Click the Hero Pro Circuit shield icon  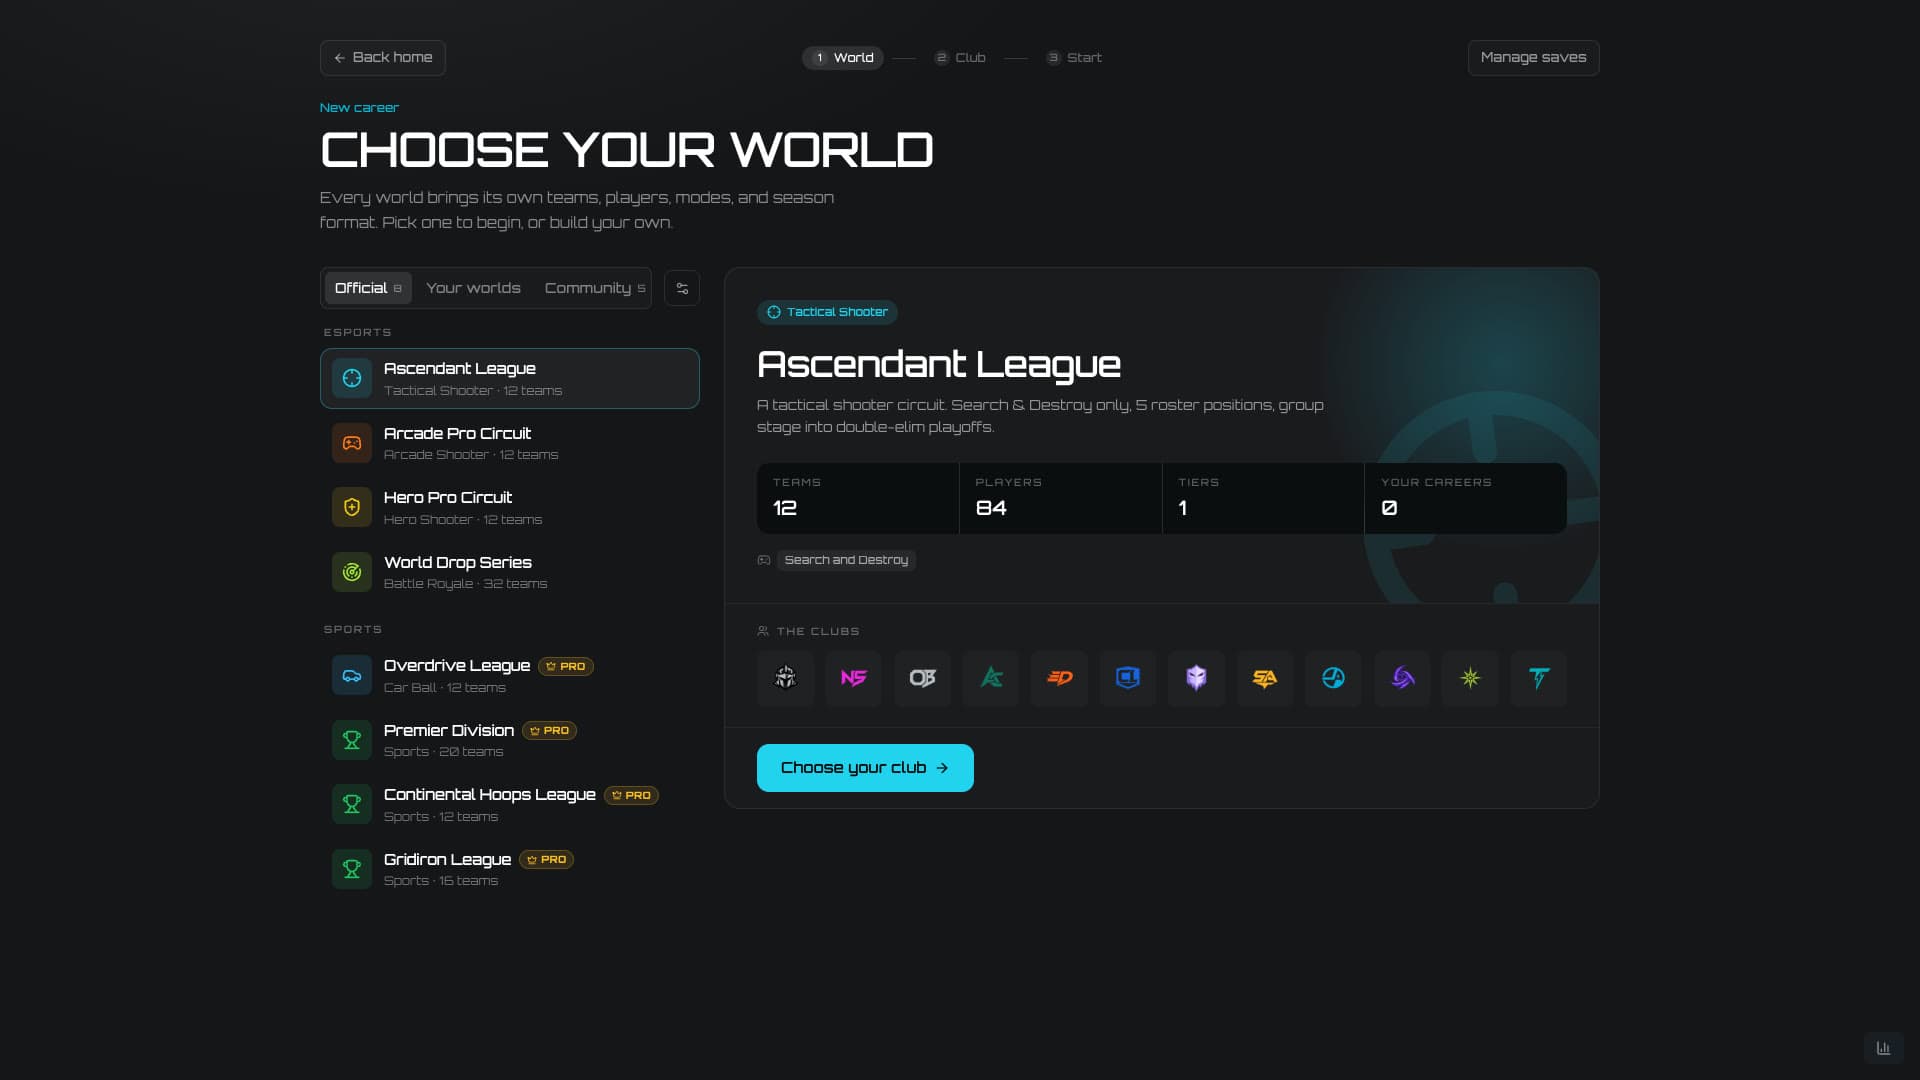coord(352,507)
